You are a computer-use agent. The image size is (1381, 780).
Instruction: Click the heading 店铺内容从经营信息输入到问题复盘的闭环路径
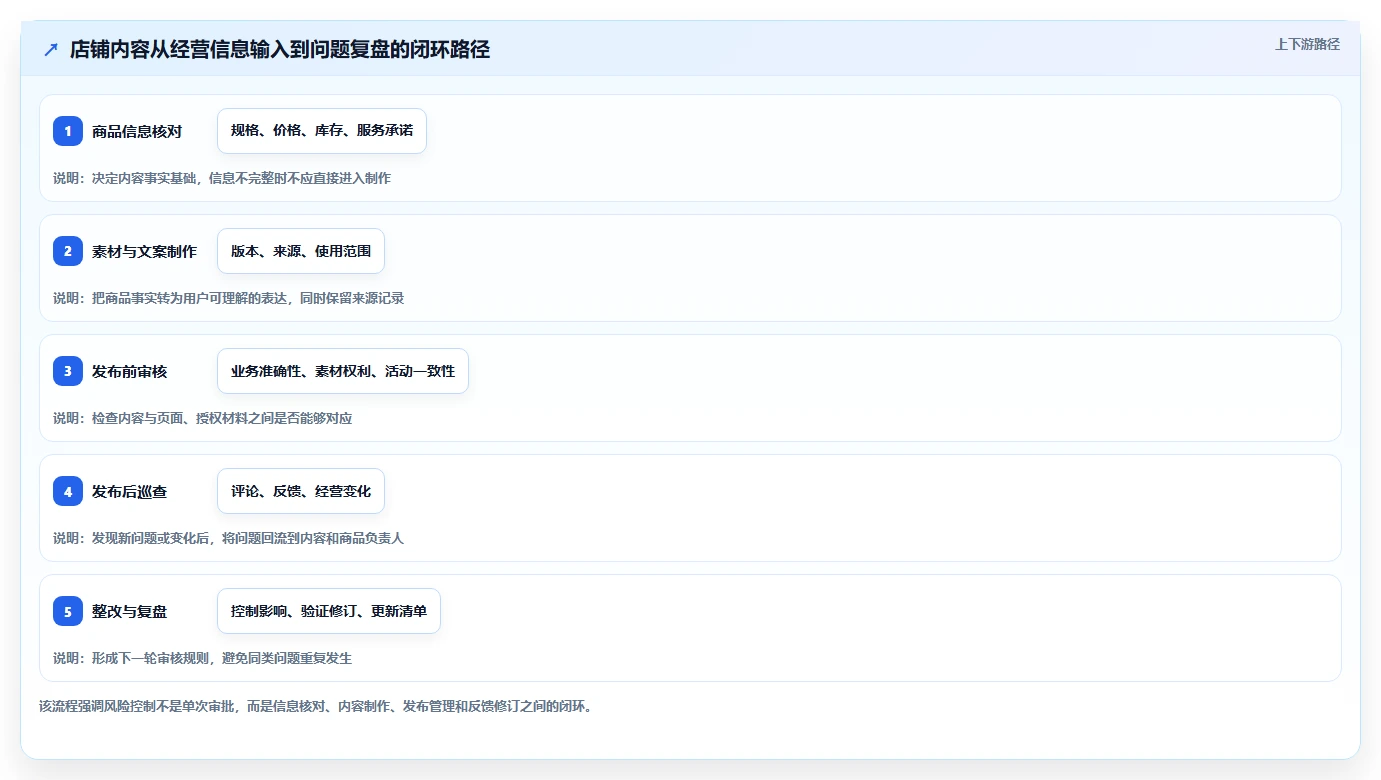pyautogui.click(x=280, y=50)
